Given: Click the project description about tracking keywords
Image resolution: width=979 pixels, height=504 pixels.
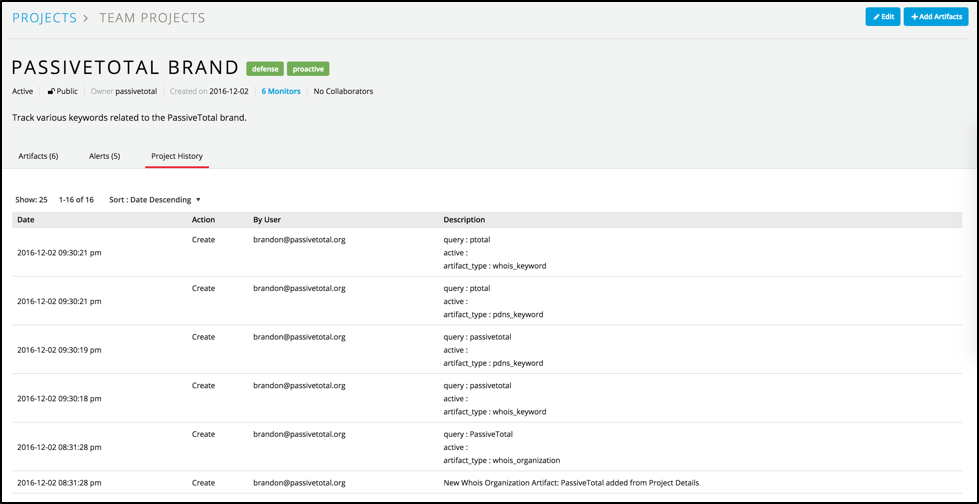Looking at the screenshot, I should 129,117.
